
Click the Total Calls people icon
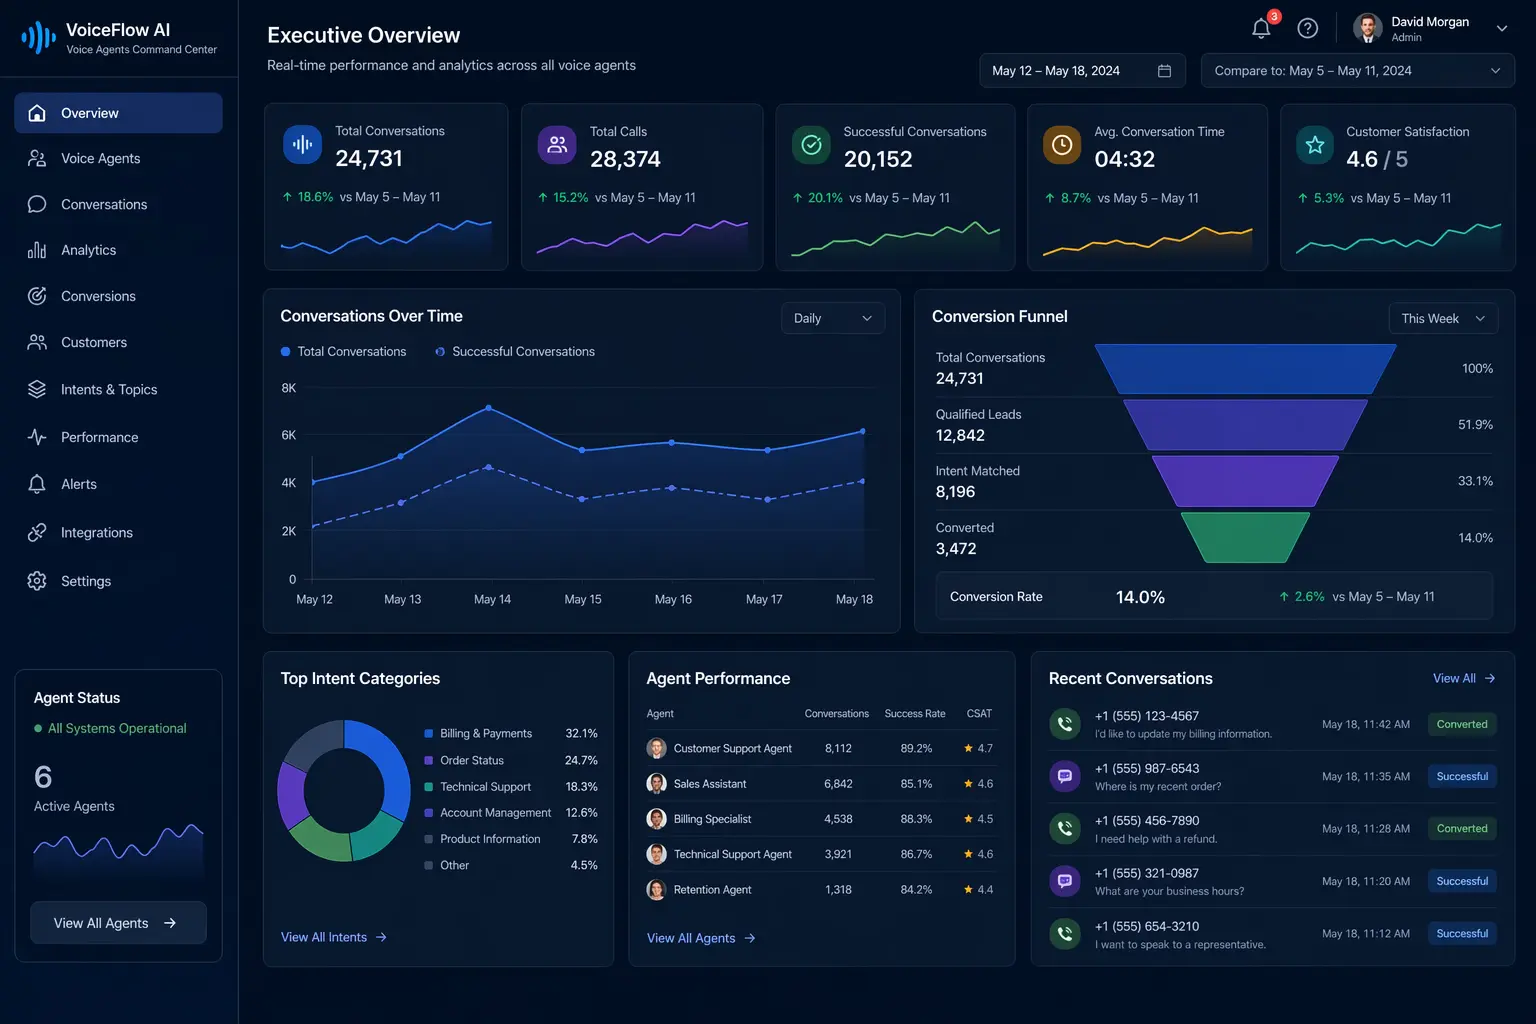[x=557, y=144]
